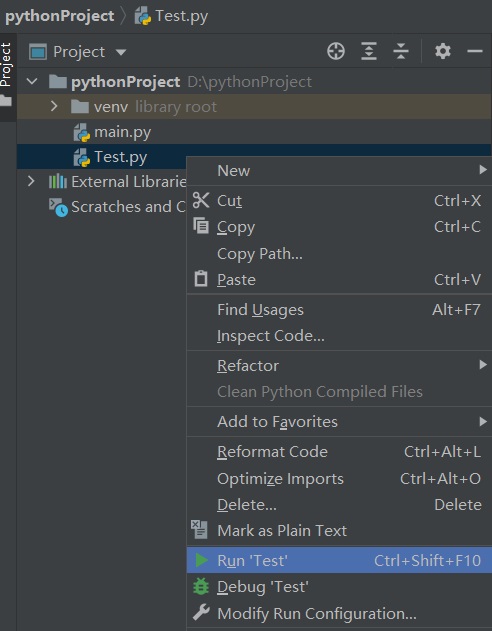This screenshot has width=492, height=631.
Task: Click the Collapse All icon in Project toolbar
Action: pos(401,52)
